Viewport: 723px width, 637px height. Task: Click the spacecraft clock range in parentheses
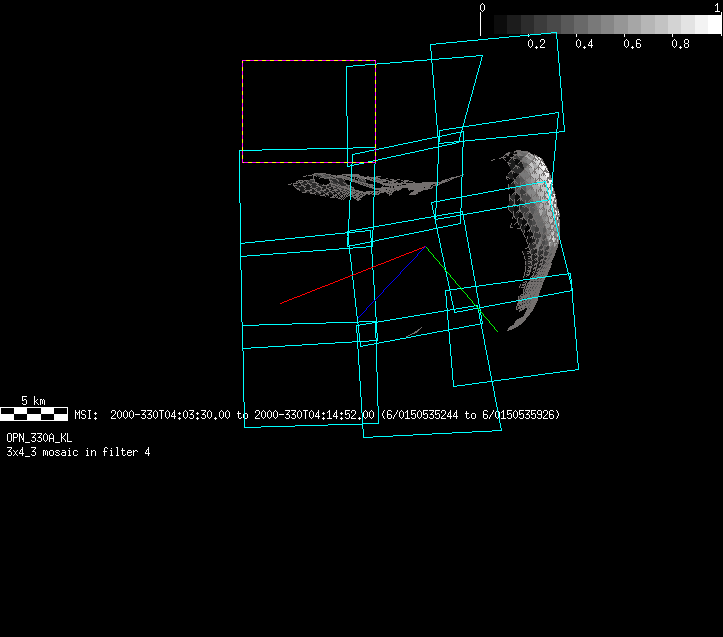pyautogui.click(x=470, y=414)
